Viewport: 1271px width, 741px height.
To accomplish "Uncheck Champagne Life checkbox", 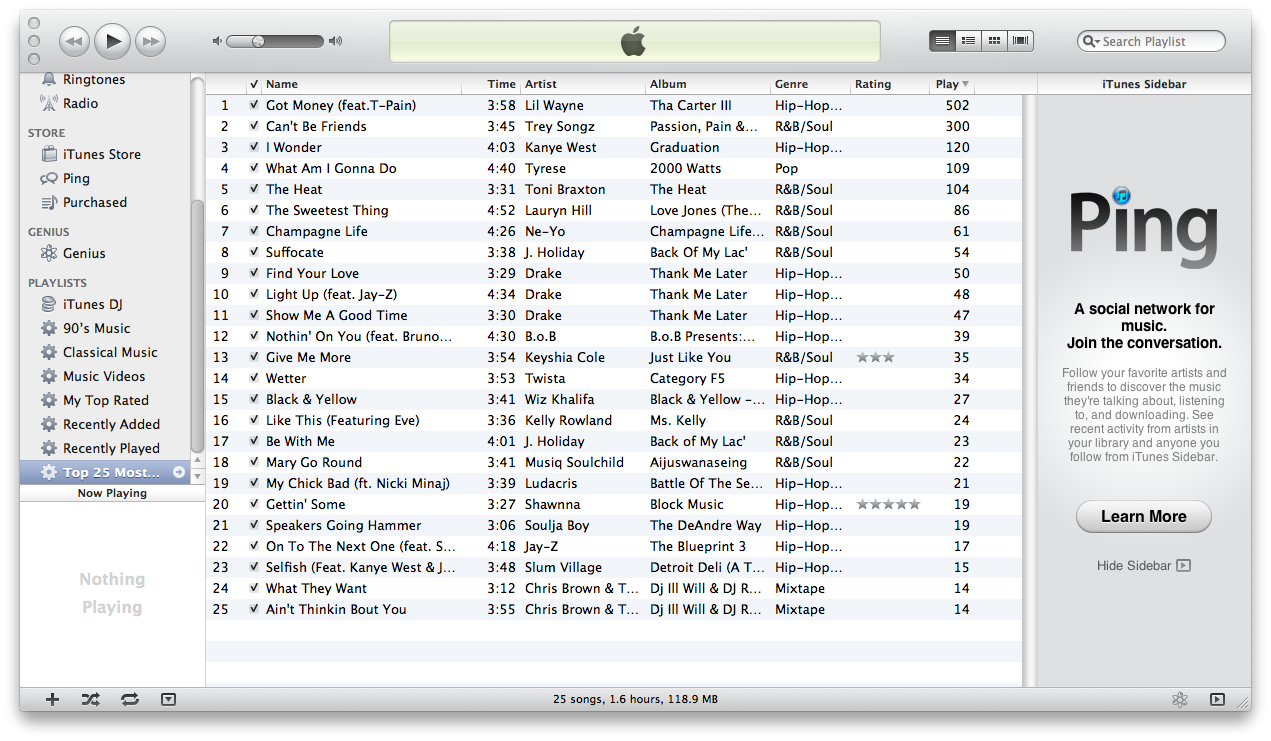I will coord(254,231).
